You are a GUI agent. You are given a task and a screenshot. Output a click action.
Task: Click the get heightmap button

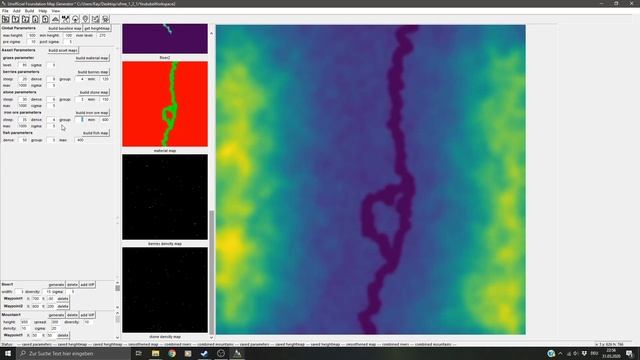97,28
